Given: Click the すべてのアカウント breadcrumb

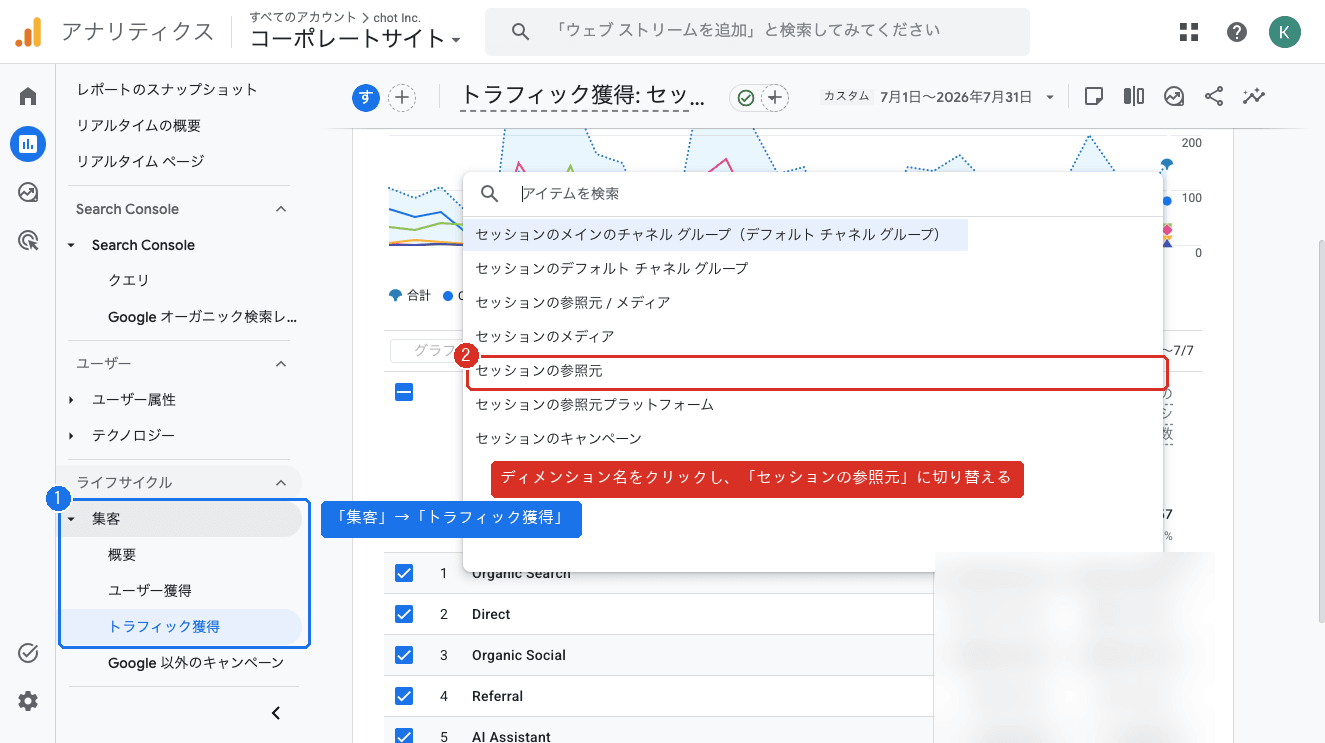Looking at the screenshot, I should tap(303, 17).
